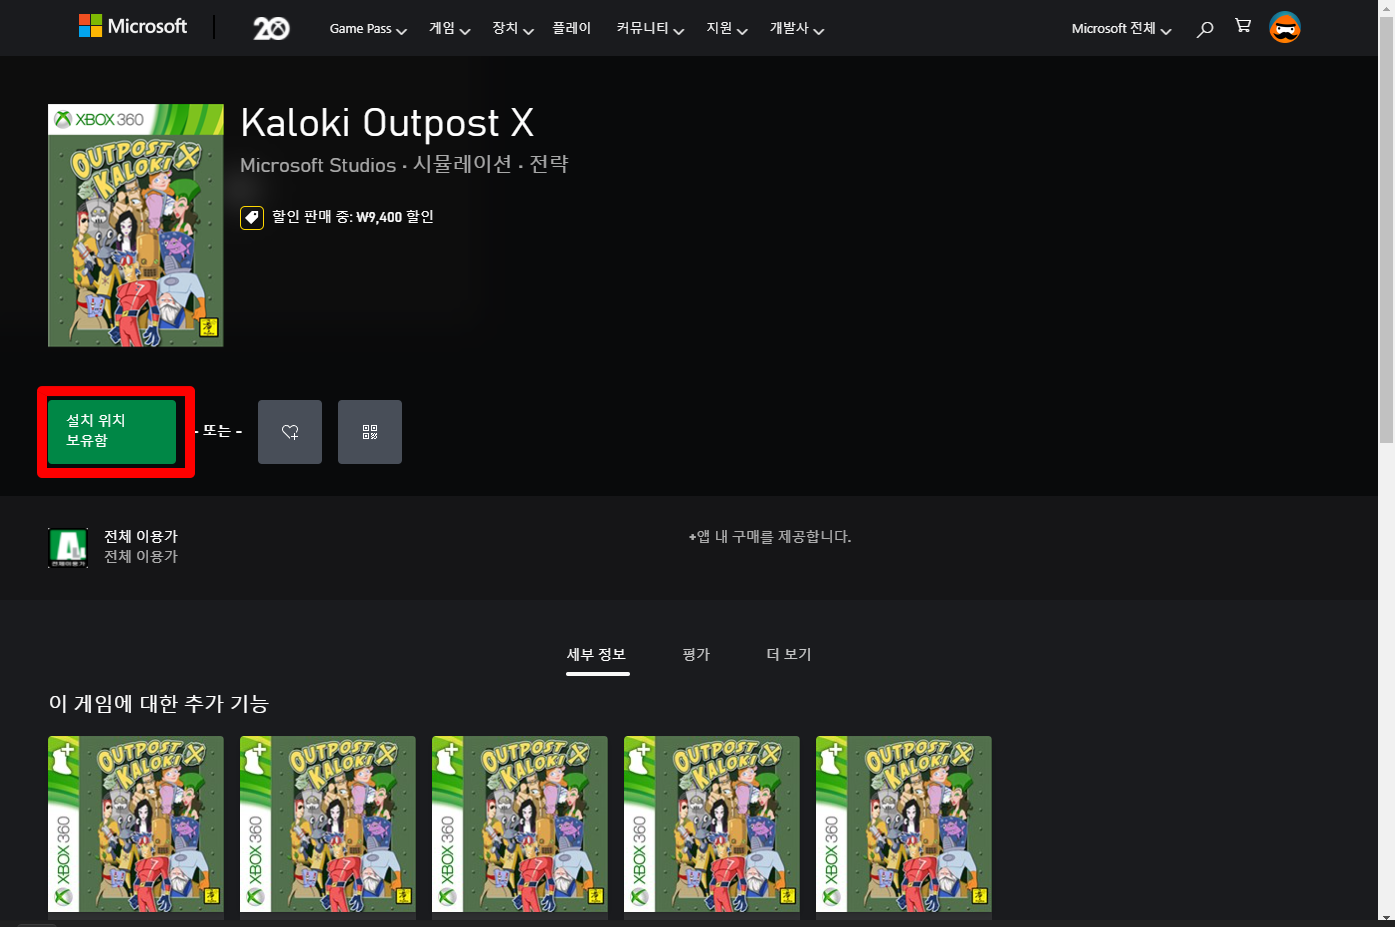The height and width of the screenshot is (927, 1395).
Task: Show the QR code button
Action: pos(370,432)
